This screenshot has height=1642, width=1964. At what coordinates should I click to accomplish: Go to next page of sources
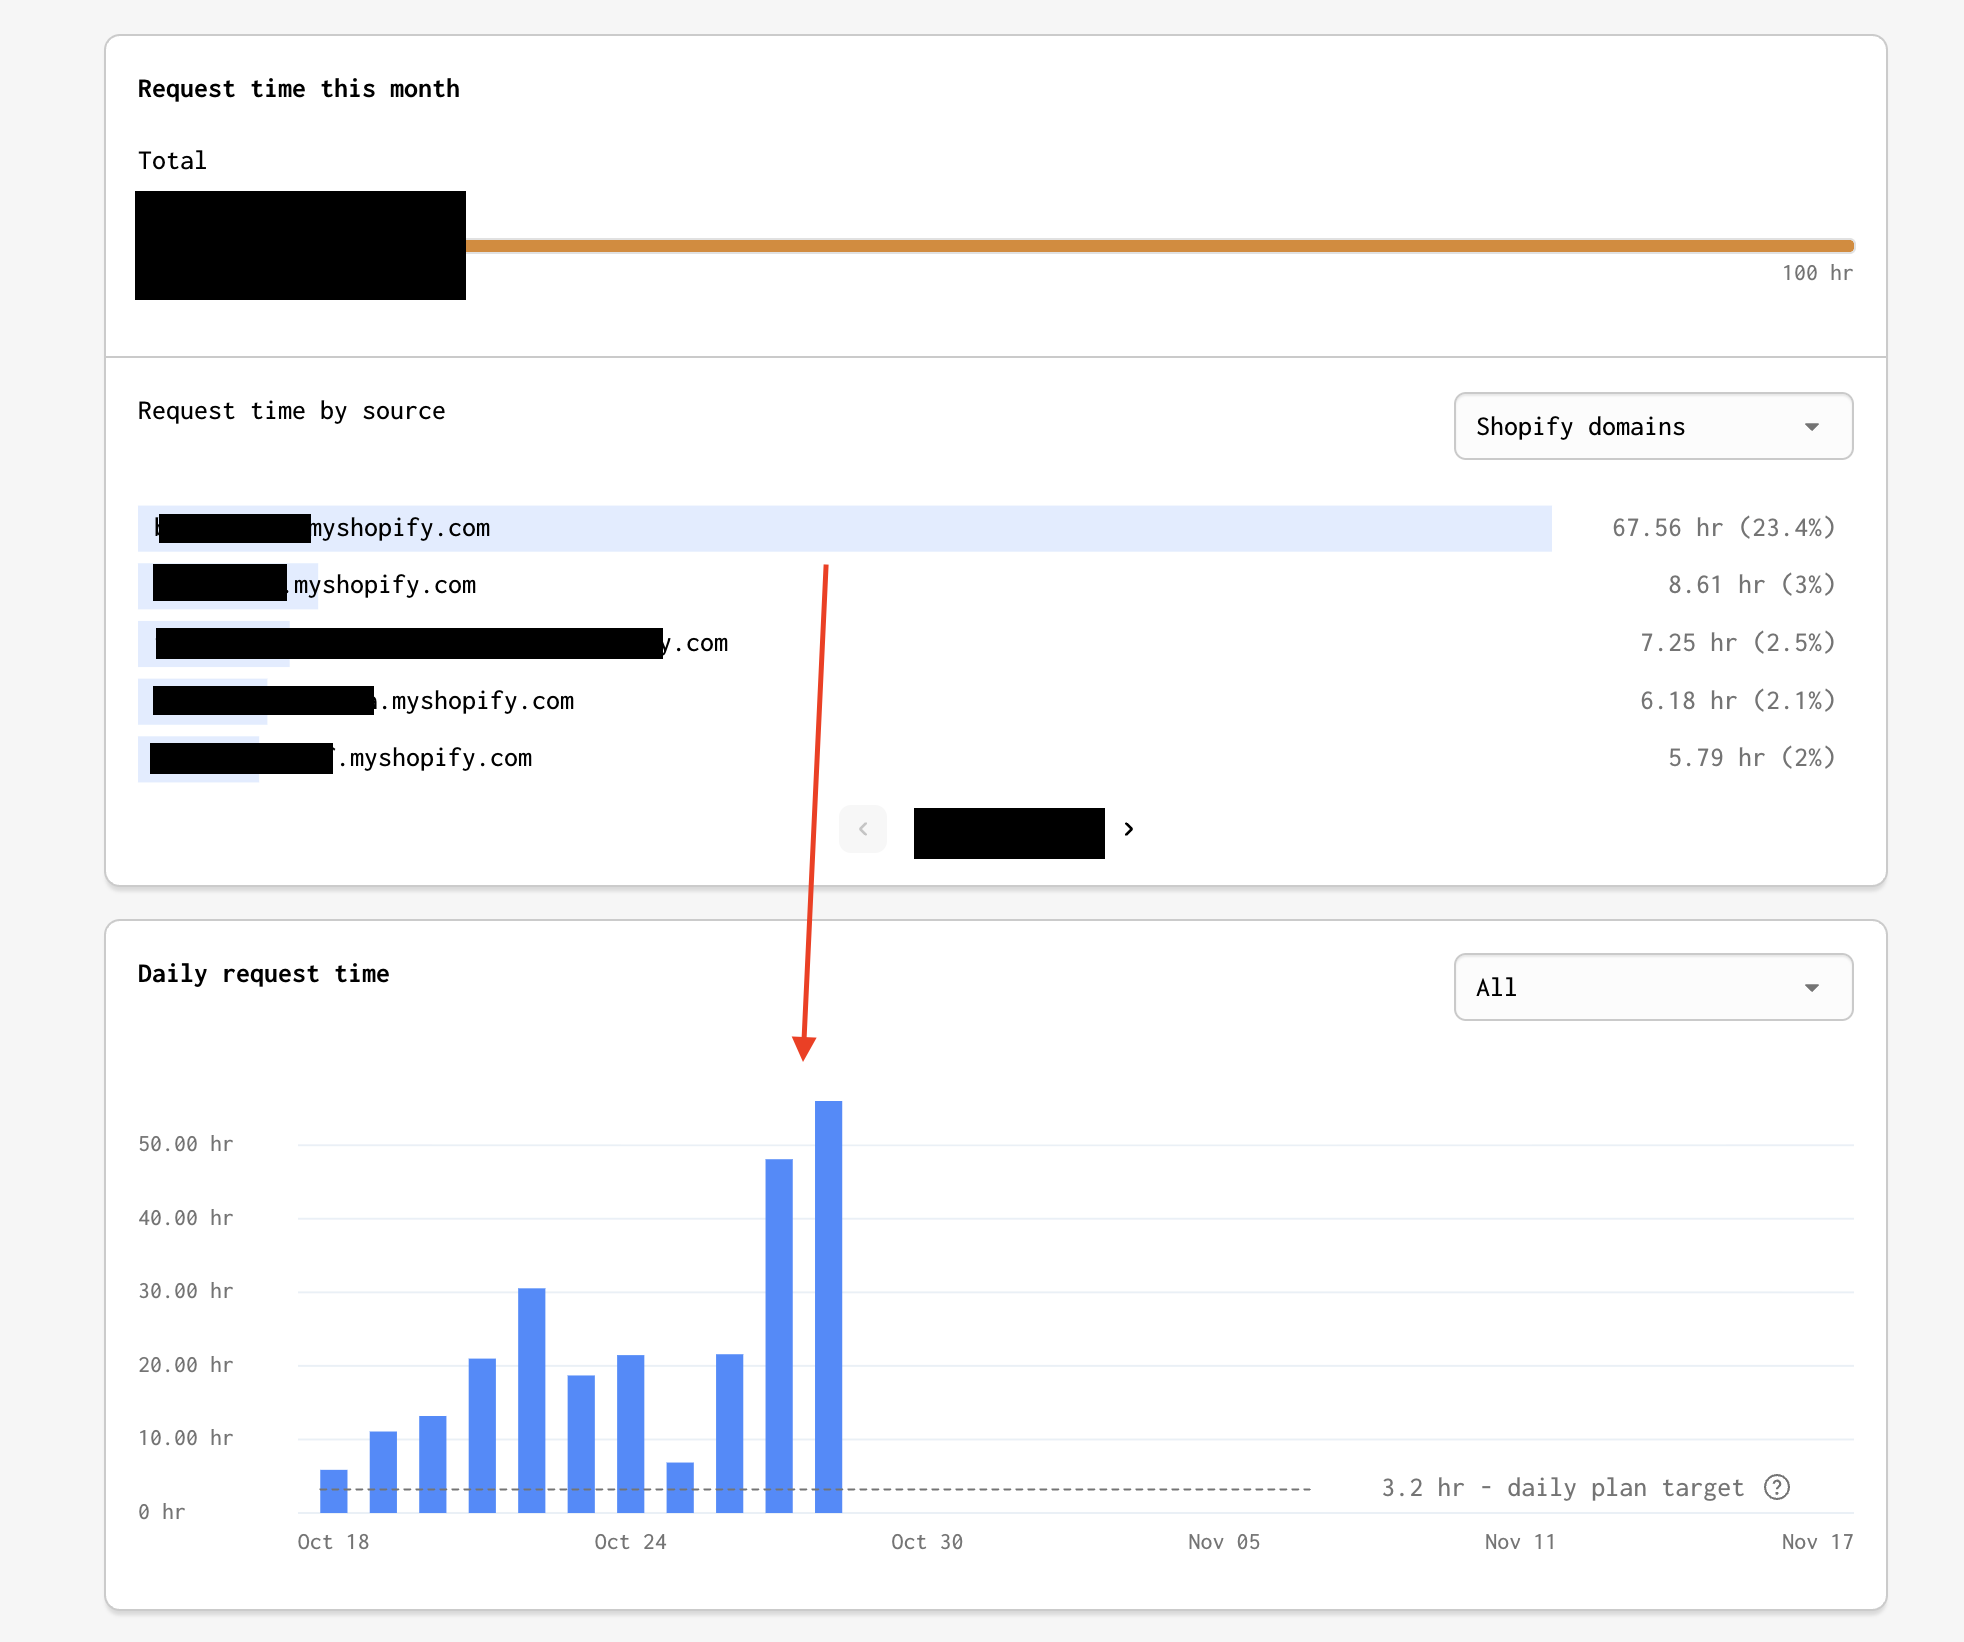coord(1129,829)
